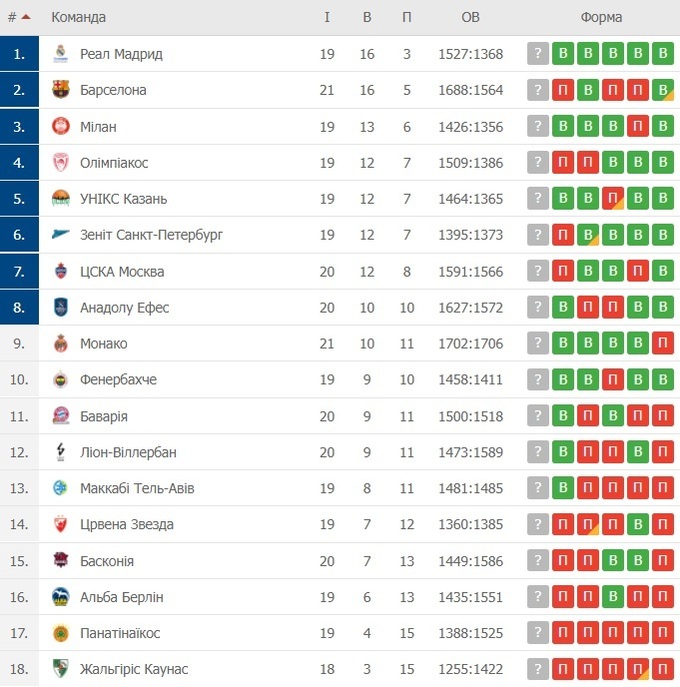Open the Маккабі Тель-Авів team link
The image size is (680, 687).
(137, 488)
